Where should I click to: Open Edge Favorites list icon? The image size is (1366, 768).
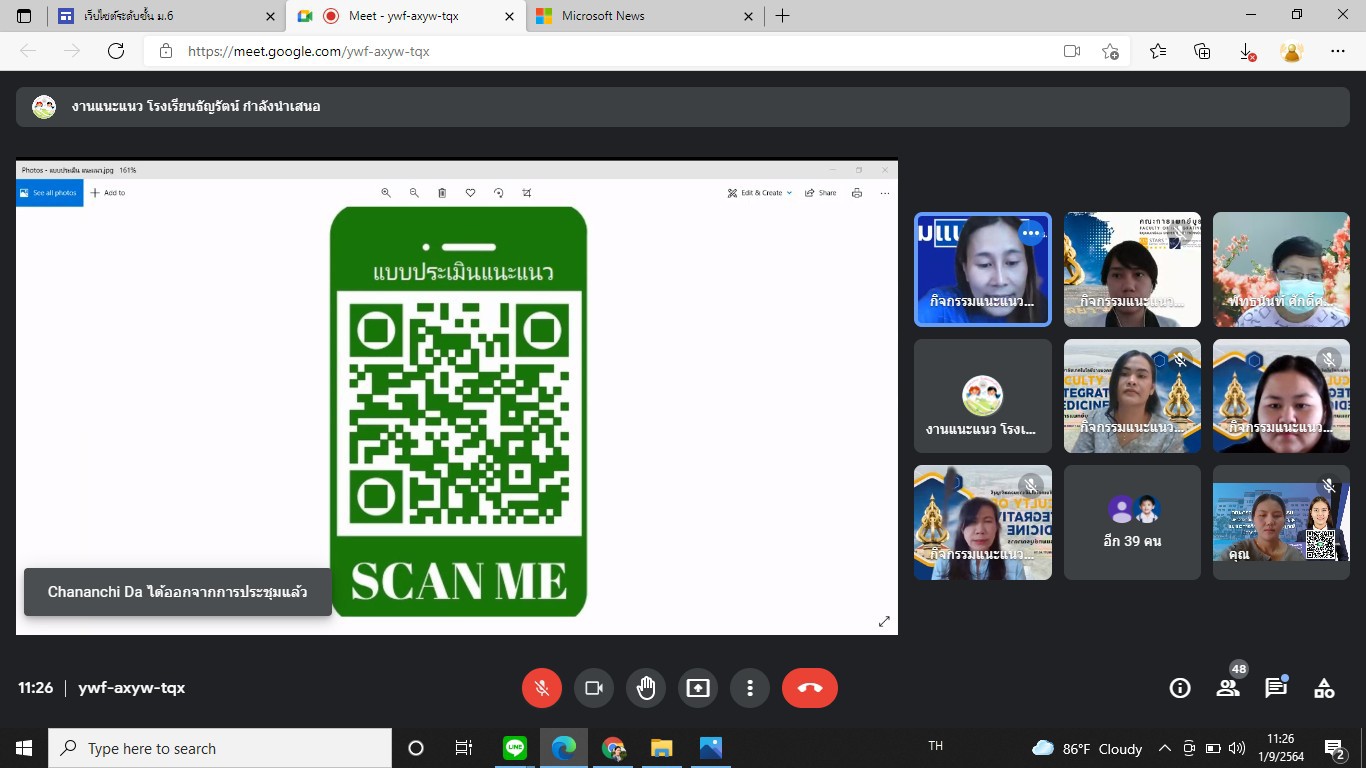click(1158, 51)
